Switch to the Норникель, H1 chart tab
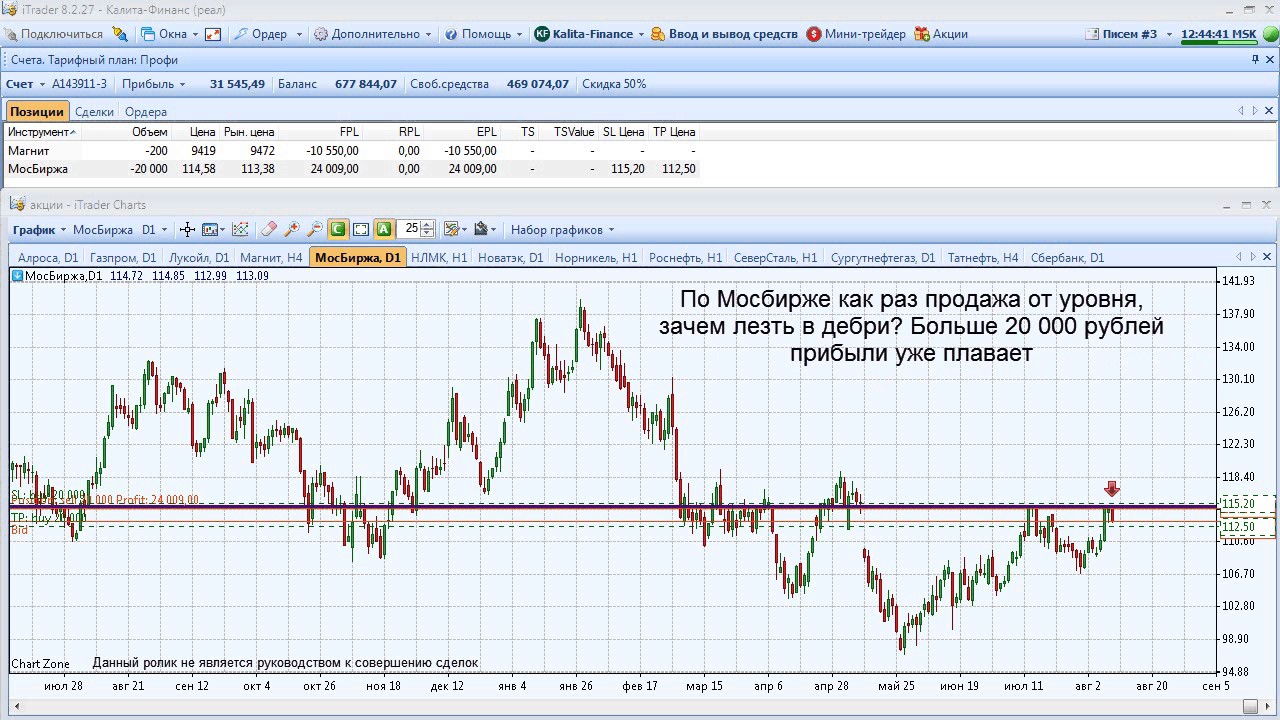 (596, 258)
